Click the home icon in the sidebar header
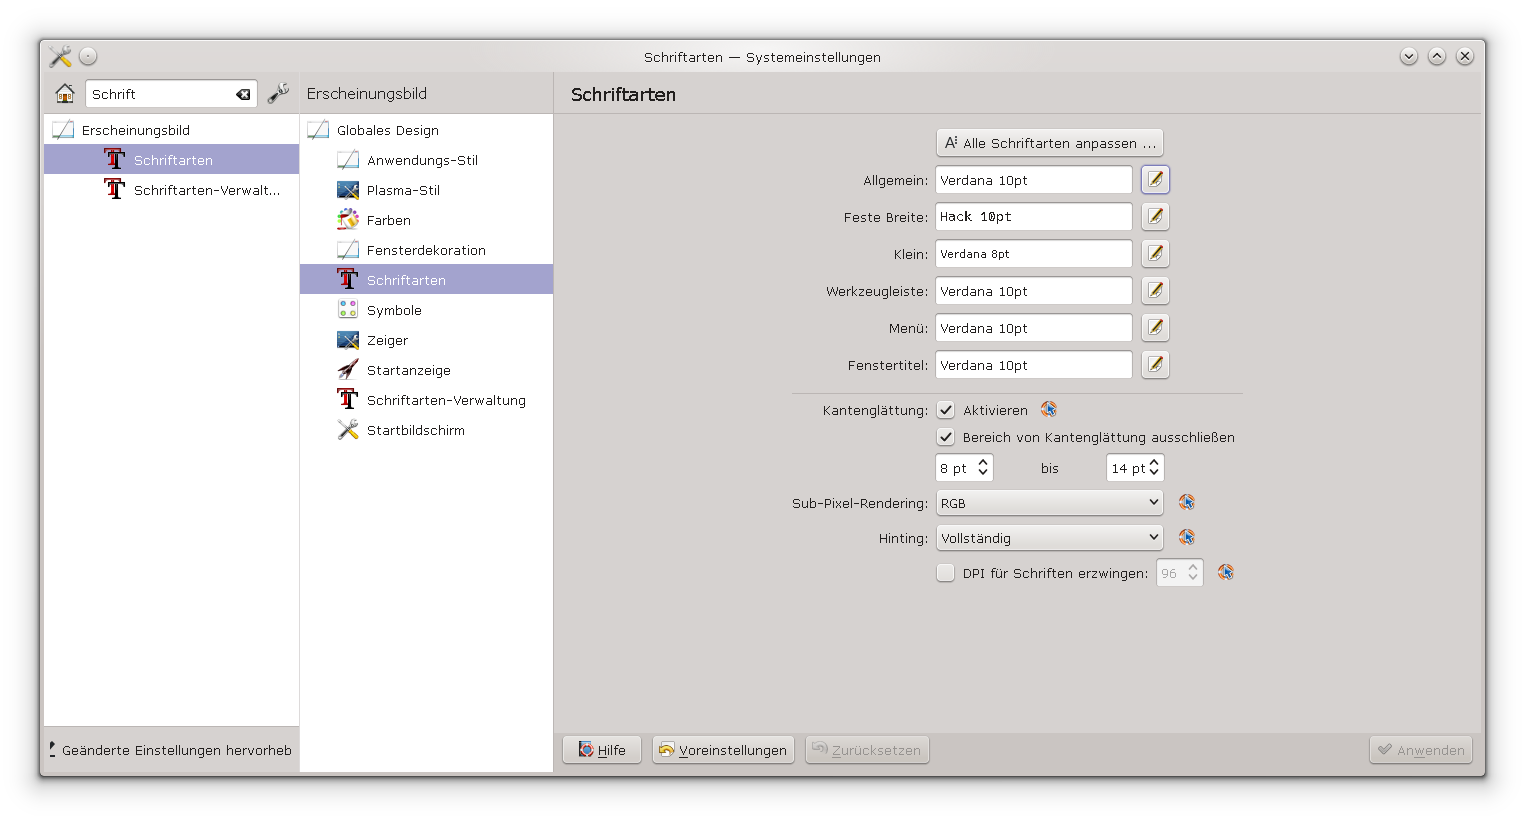The height and width of the screenshot is (816, 1525). tap(65, 94)
